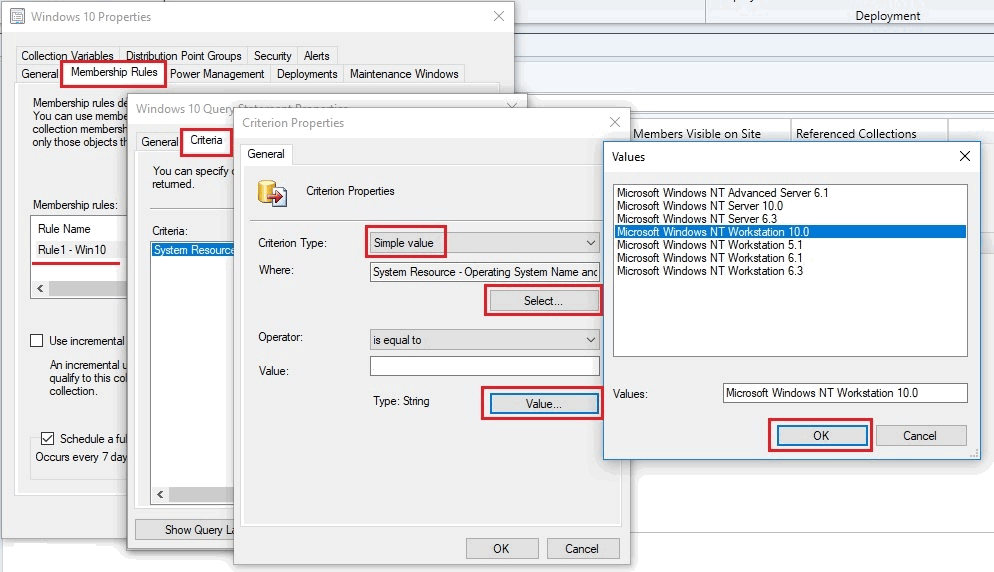Select Criteria tab in Query Statement dialog
This screenshot has height=572, width=994.
click(206, 140)
